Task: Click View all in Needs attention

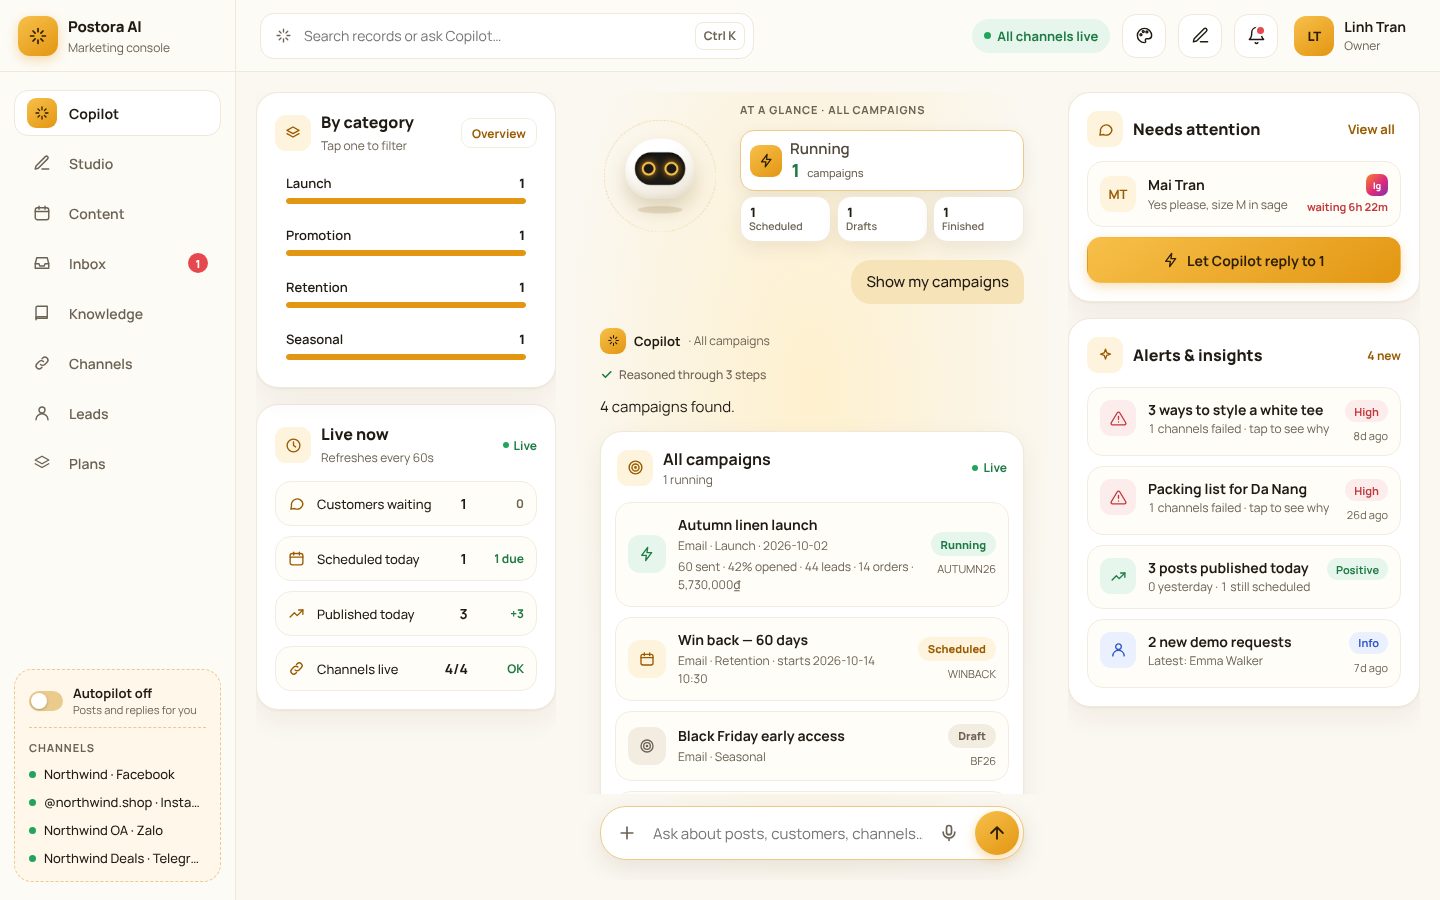Action: pos(1370,130)
